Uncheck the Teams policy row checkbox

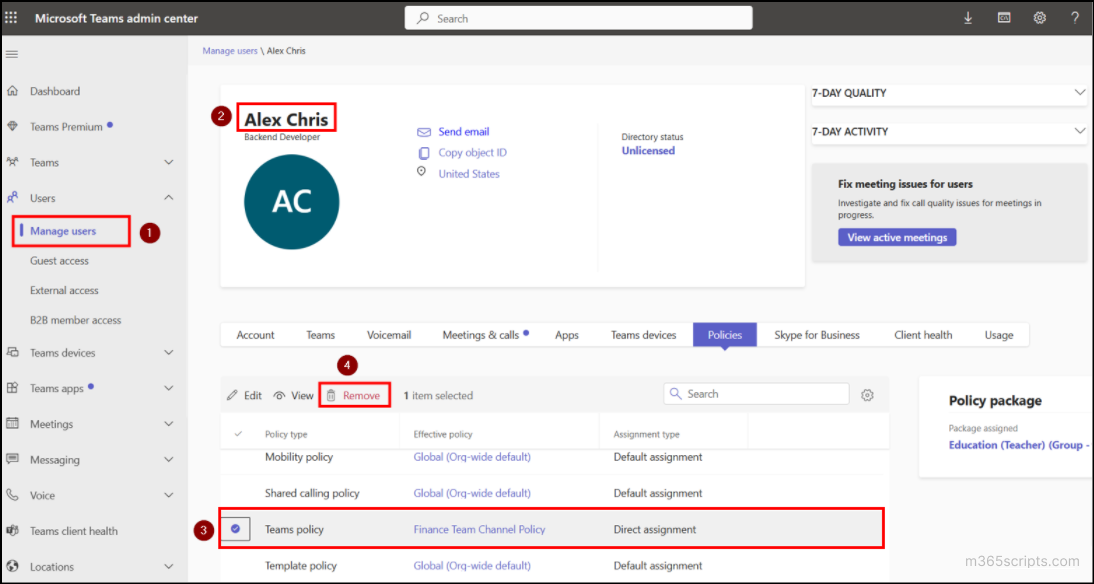pyautogui.click(x=236, y=529)
